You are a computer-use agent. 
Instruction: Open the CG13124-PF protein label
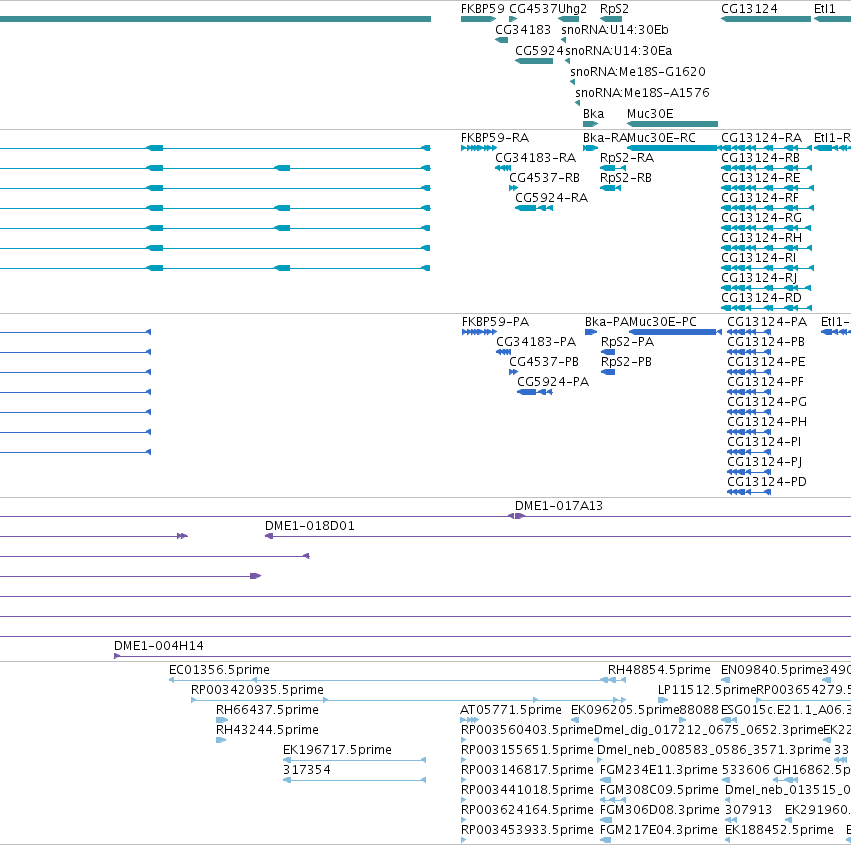765,382
